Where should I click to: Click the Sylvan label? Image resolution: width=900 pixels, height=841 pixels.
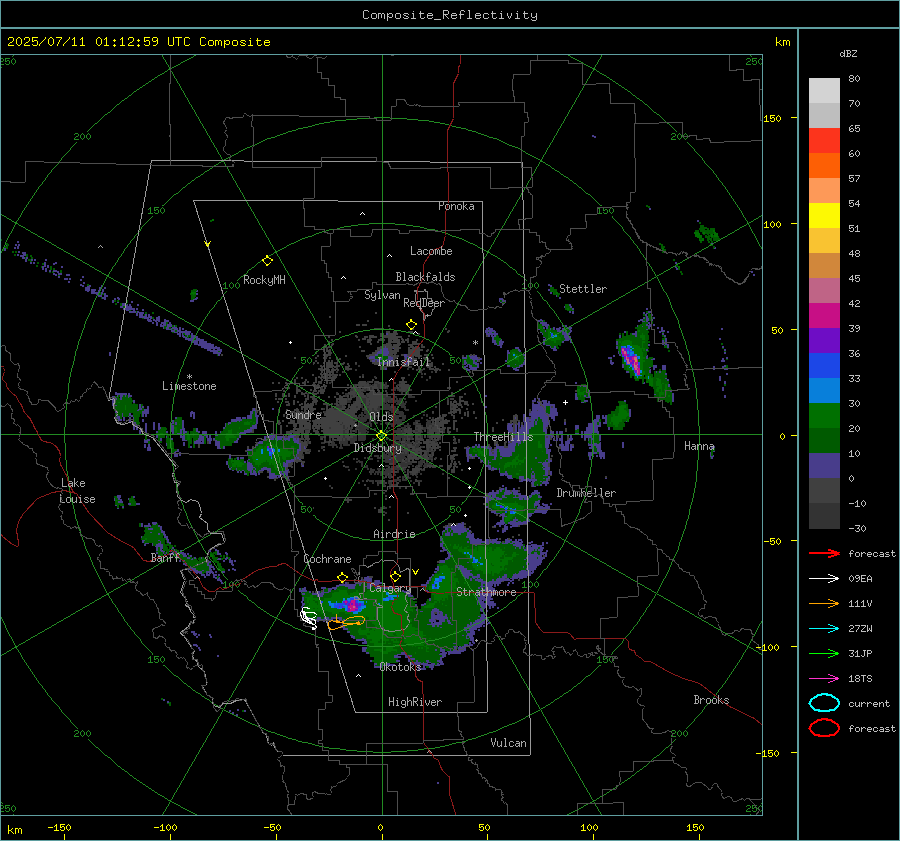click(382, 295)
